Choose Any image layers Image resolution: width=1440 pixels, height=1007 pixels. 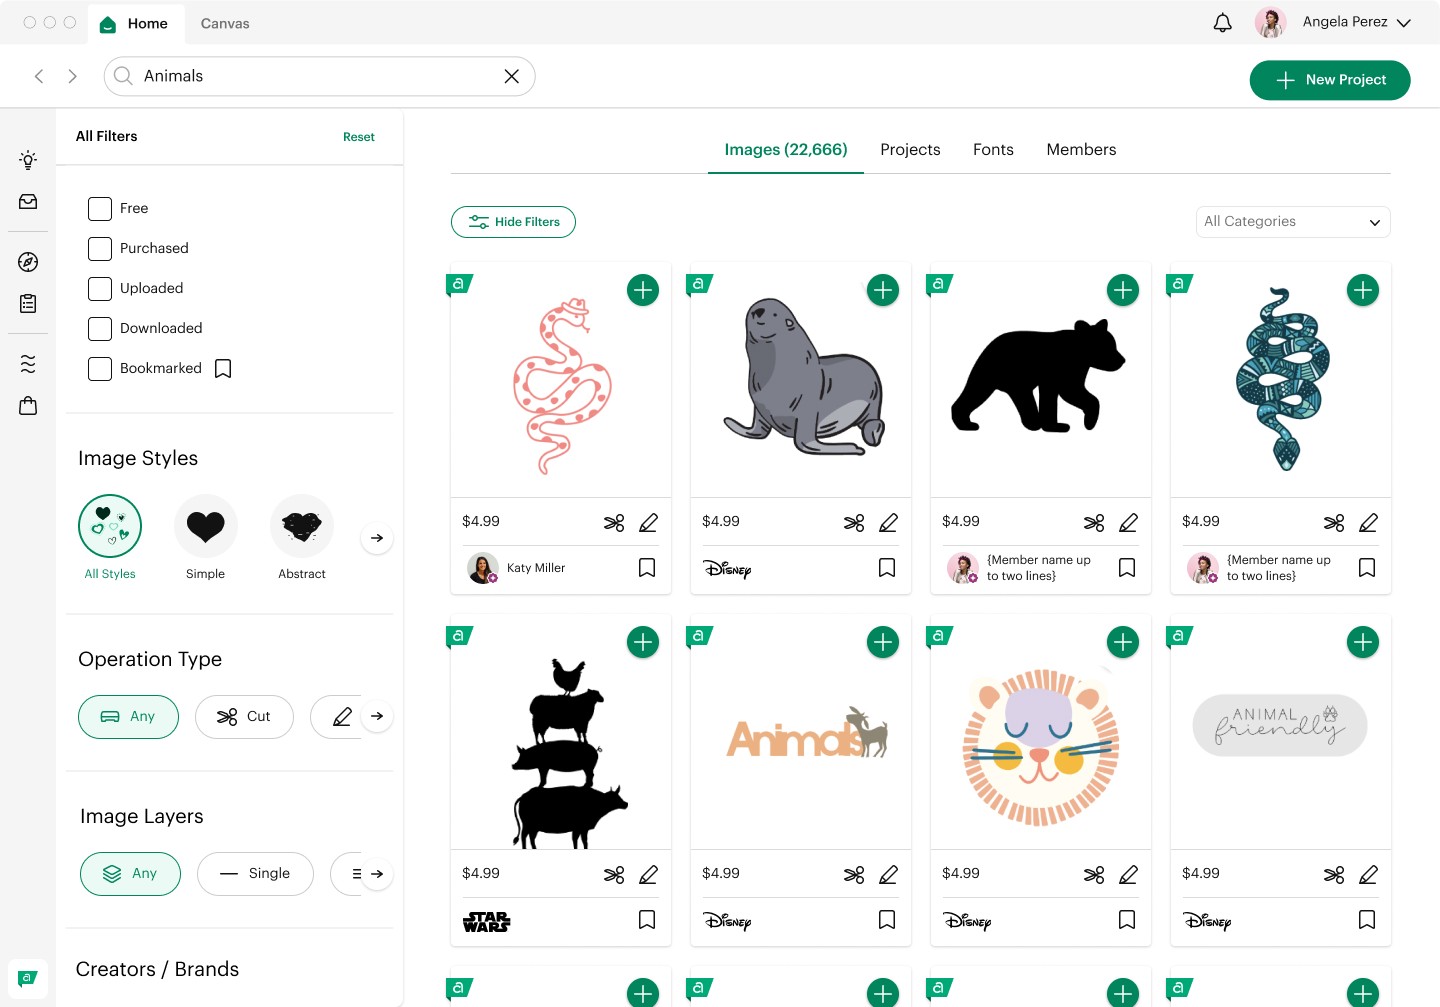coord(131,874)
